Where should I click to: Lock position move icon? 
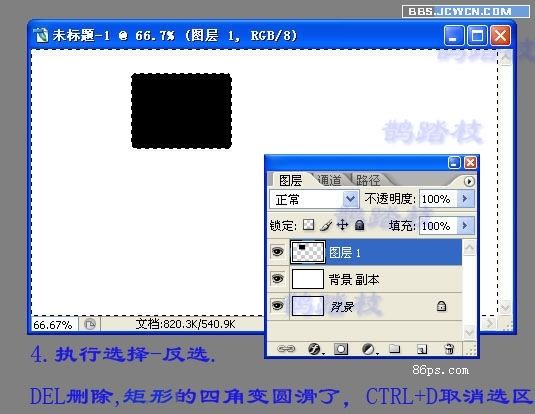point(342,225)
